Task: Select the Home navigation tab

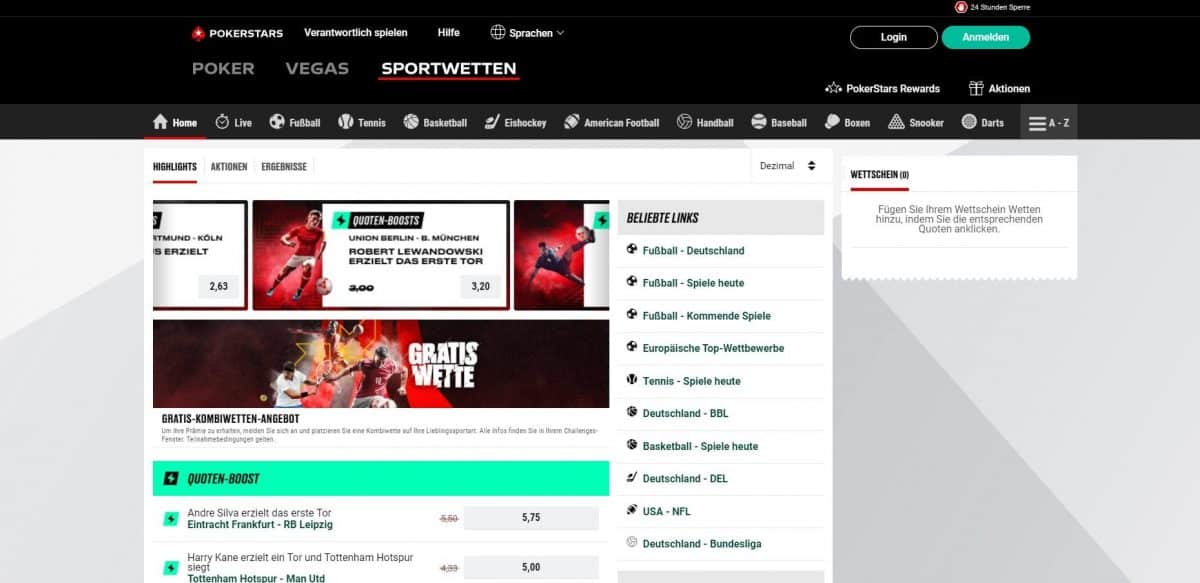Action: [175, 121]
